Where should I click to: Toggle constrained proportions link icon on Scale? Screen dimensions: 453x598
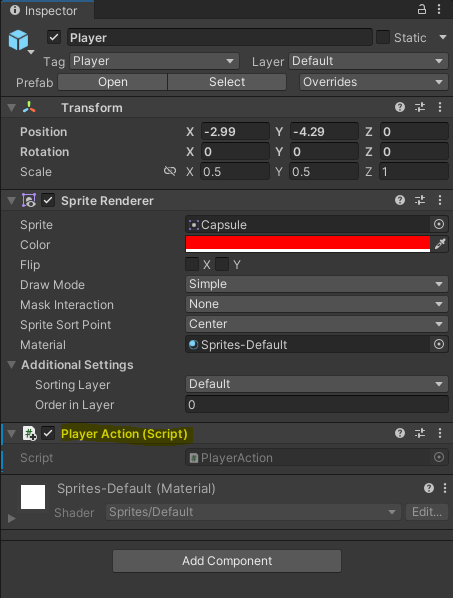[x=170, y=171]
